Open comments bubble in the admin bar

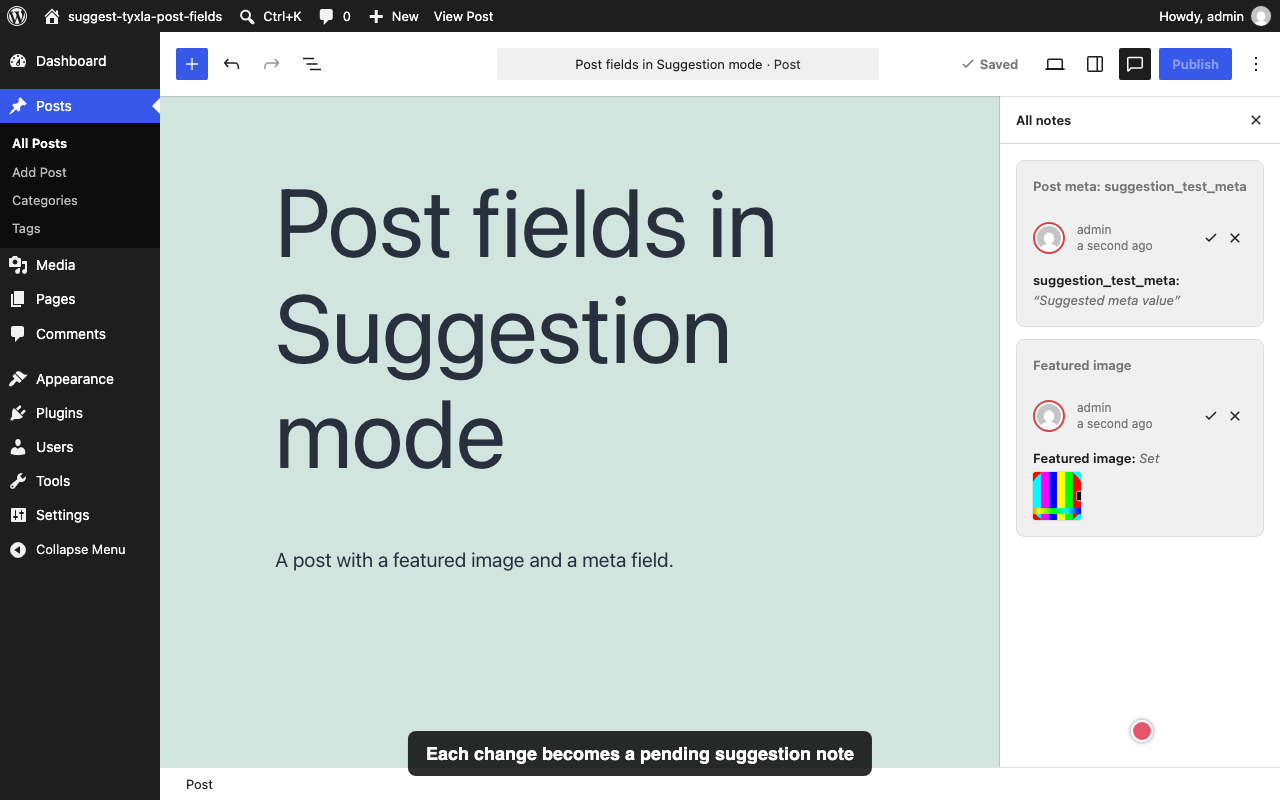(335, 16)
